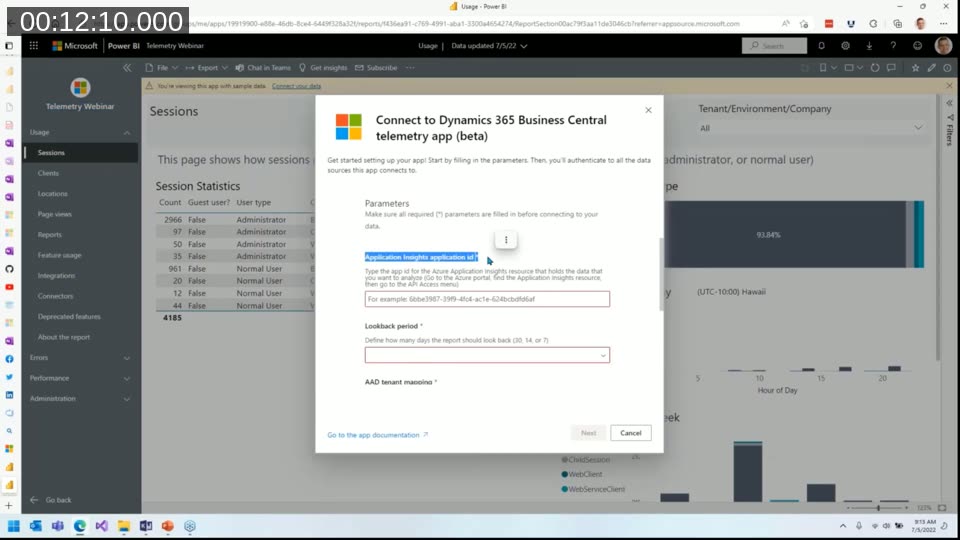Screen dimensions: 960x540
Task: Collapse the navigation pane with double chevron
Action: [127, 67]
